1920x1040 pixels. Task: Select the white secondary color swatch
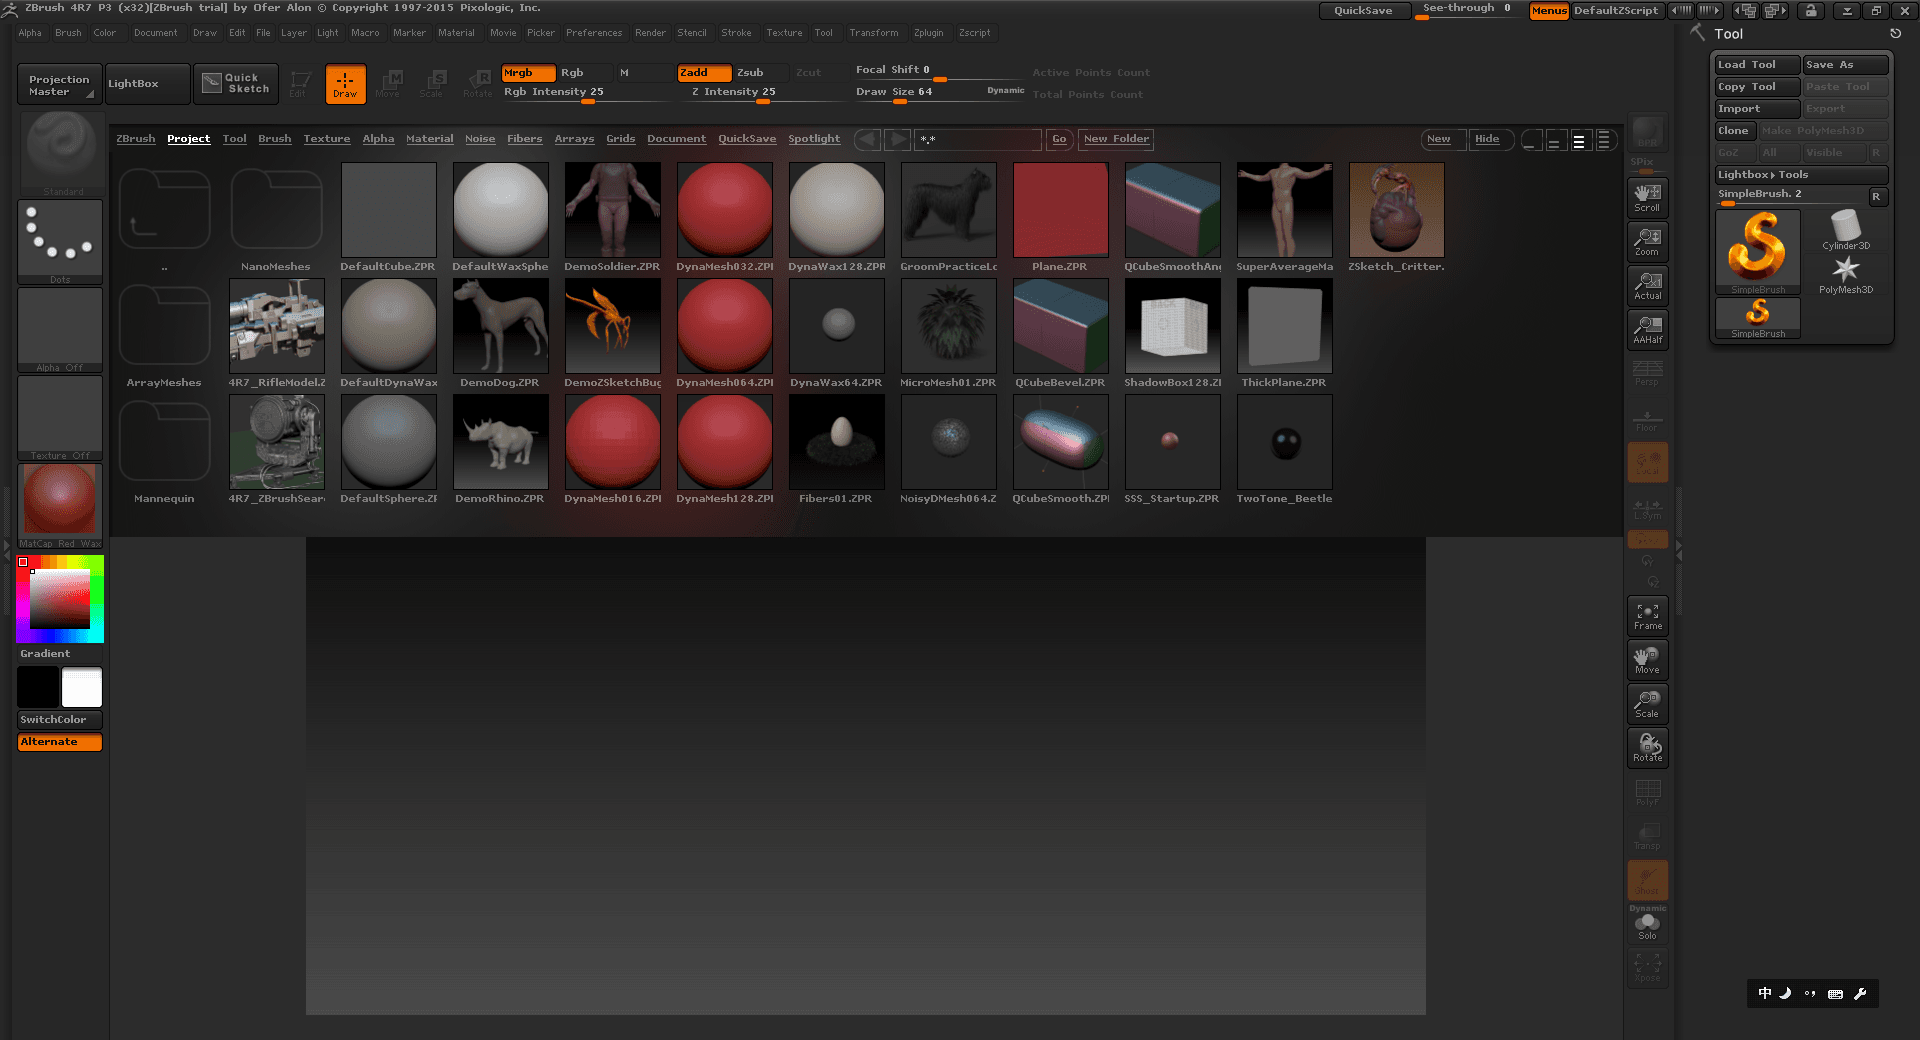82,688
